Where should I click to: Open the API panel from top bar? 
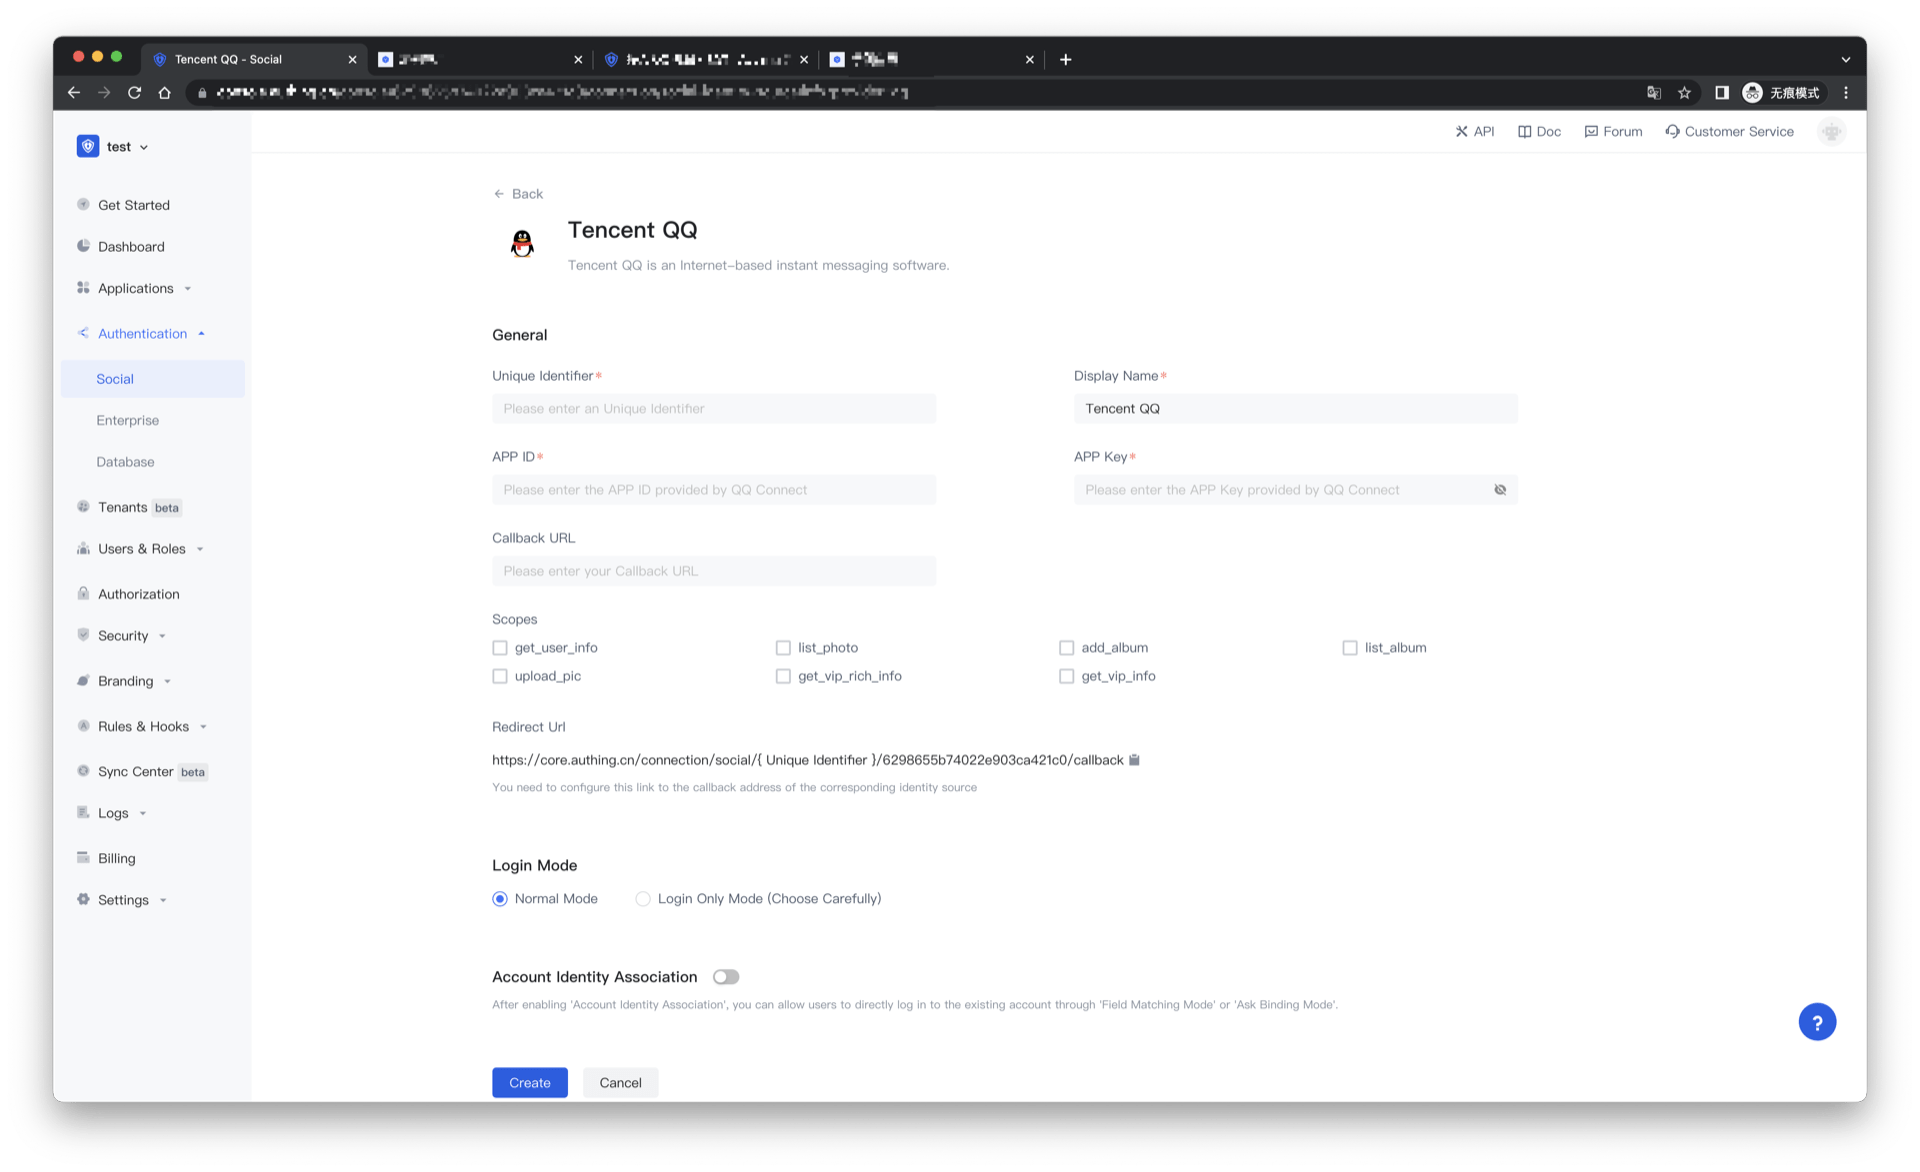pos(1475,131)
